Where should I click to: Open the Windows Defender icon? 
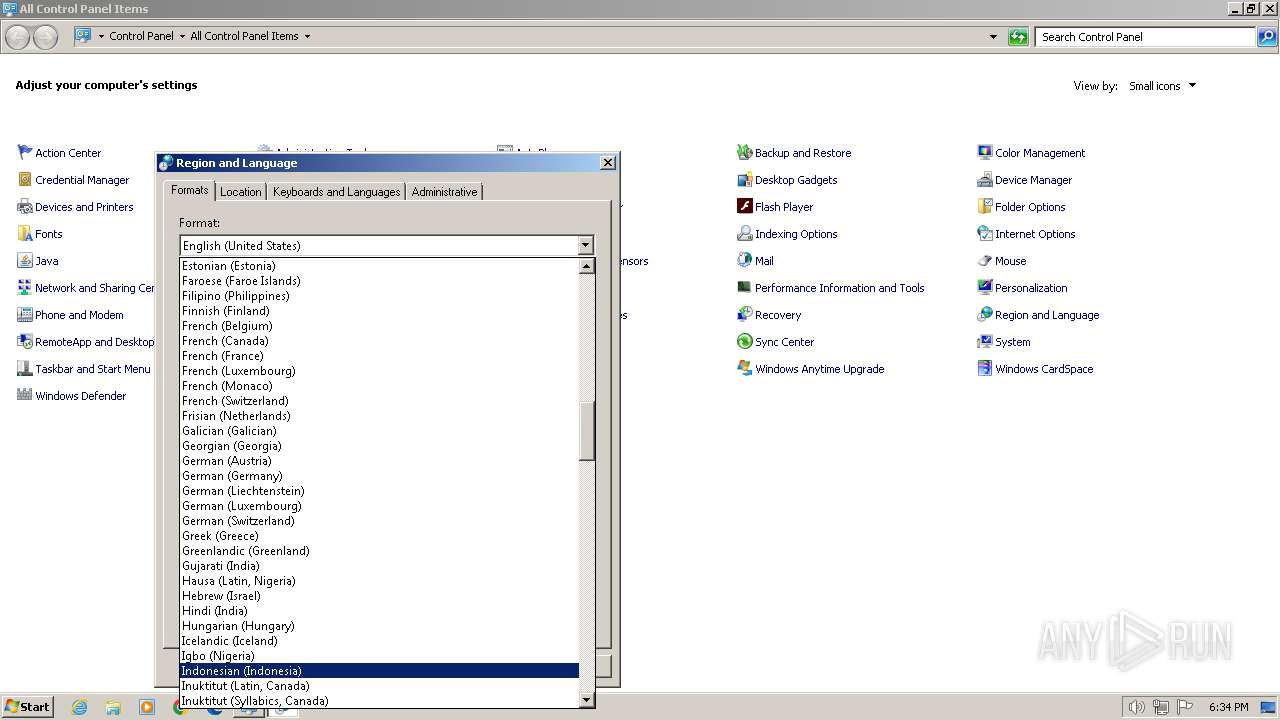(x=25, y=396)
